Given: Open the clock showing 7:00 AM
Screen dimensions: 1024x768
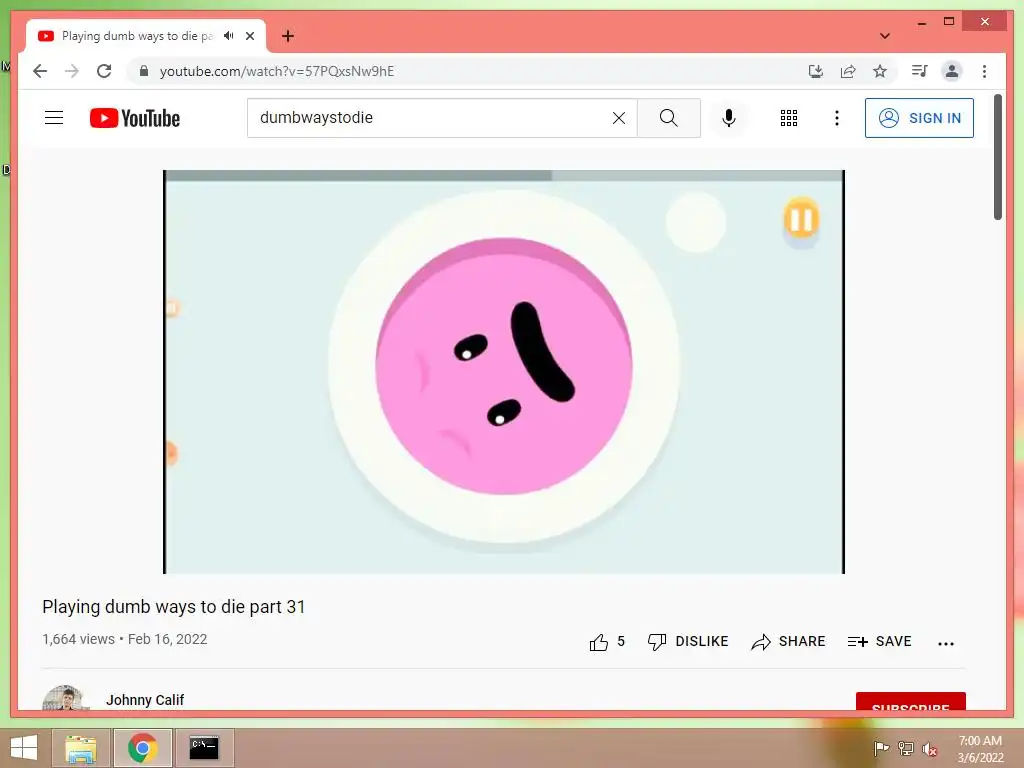Looking at the screenshot, I should click(980, 749).
